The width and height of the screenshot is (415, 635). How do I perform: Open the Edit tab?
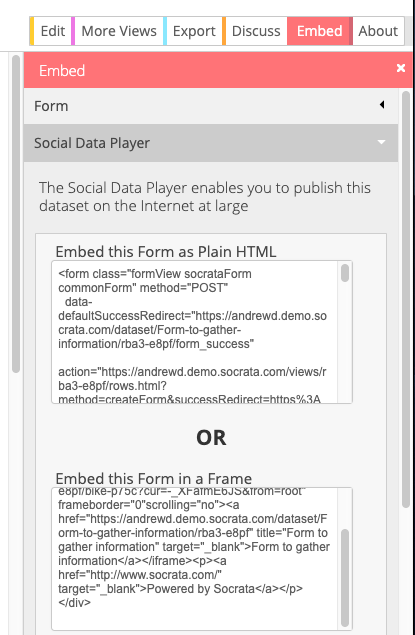coord(52,31)
